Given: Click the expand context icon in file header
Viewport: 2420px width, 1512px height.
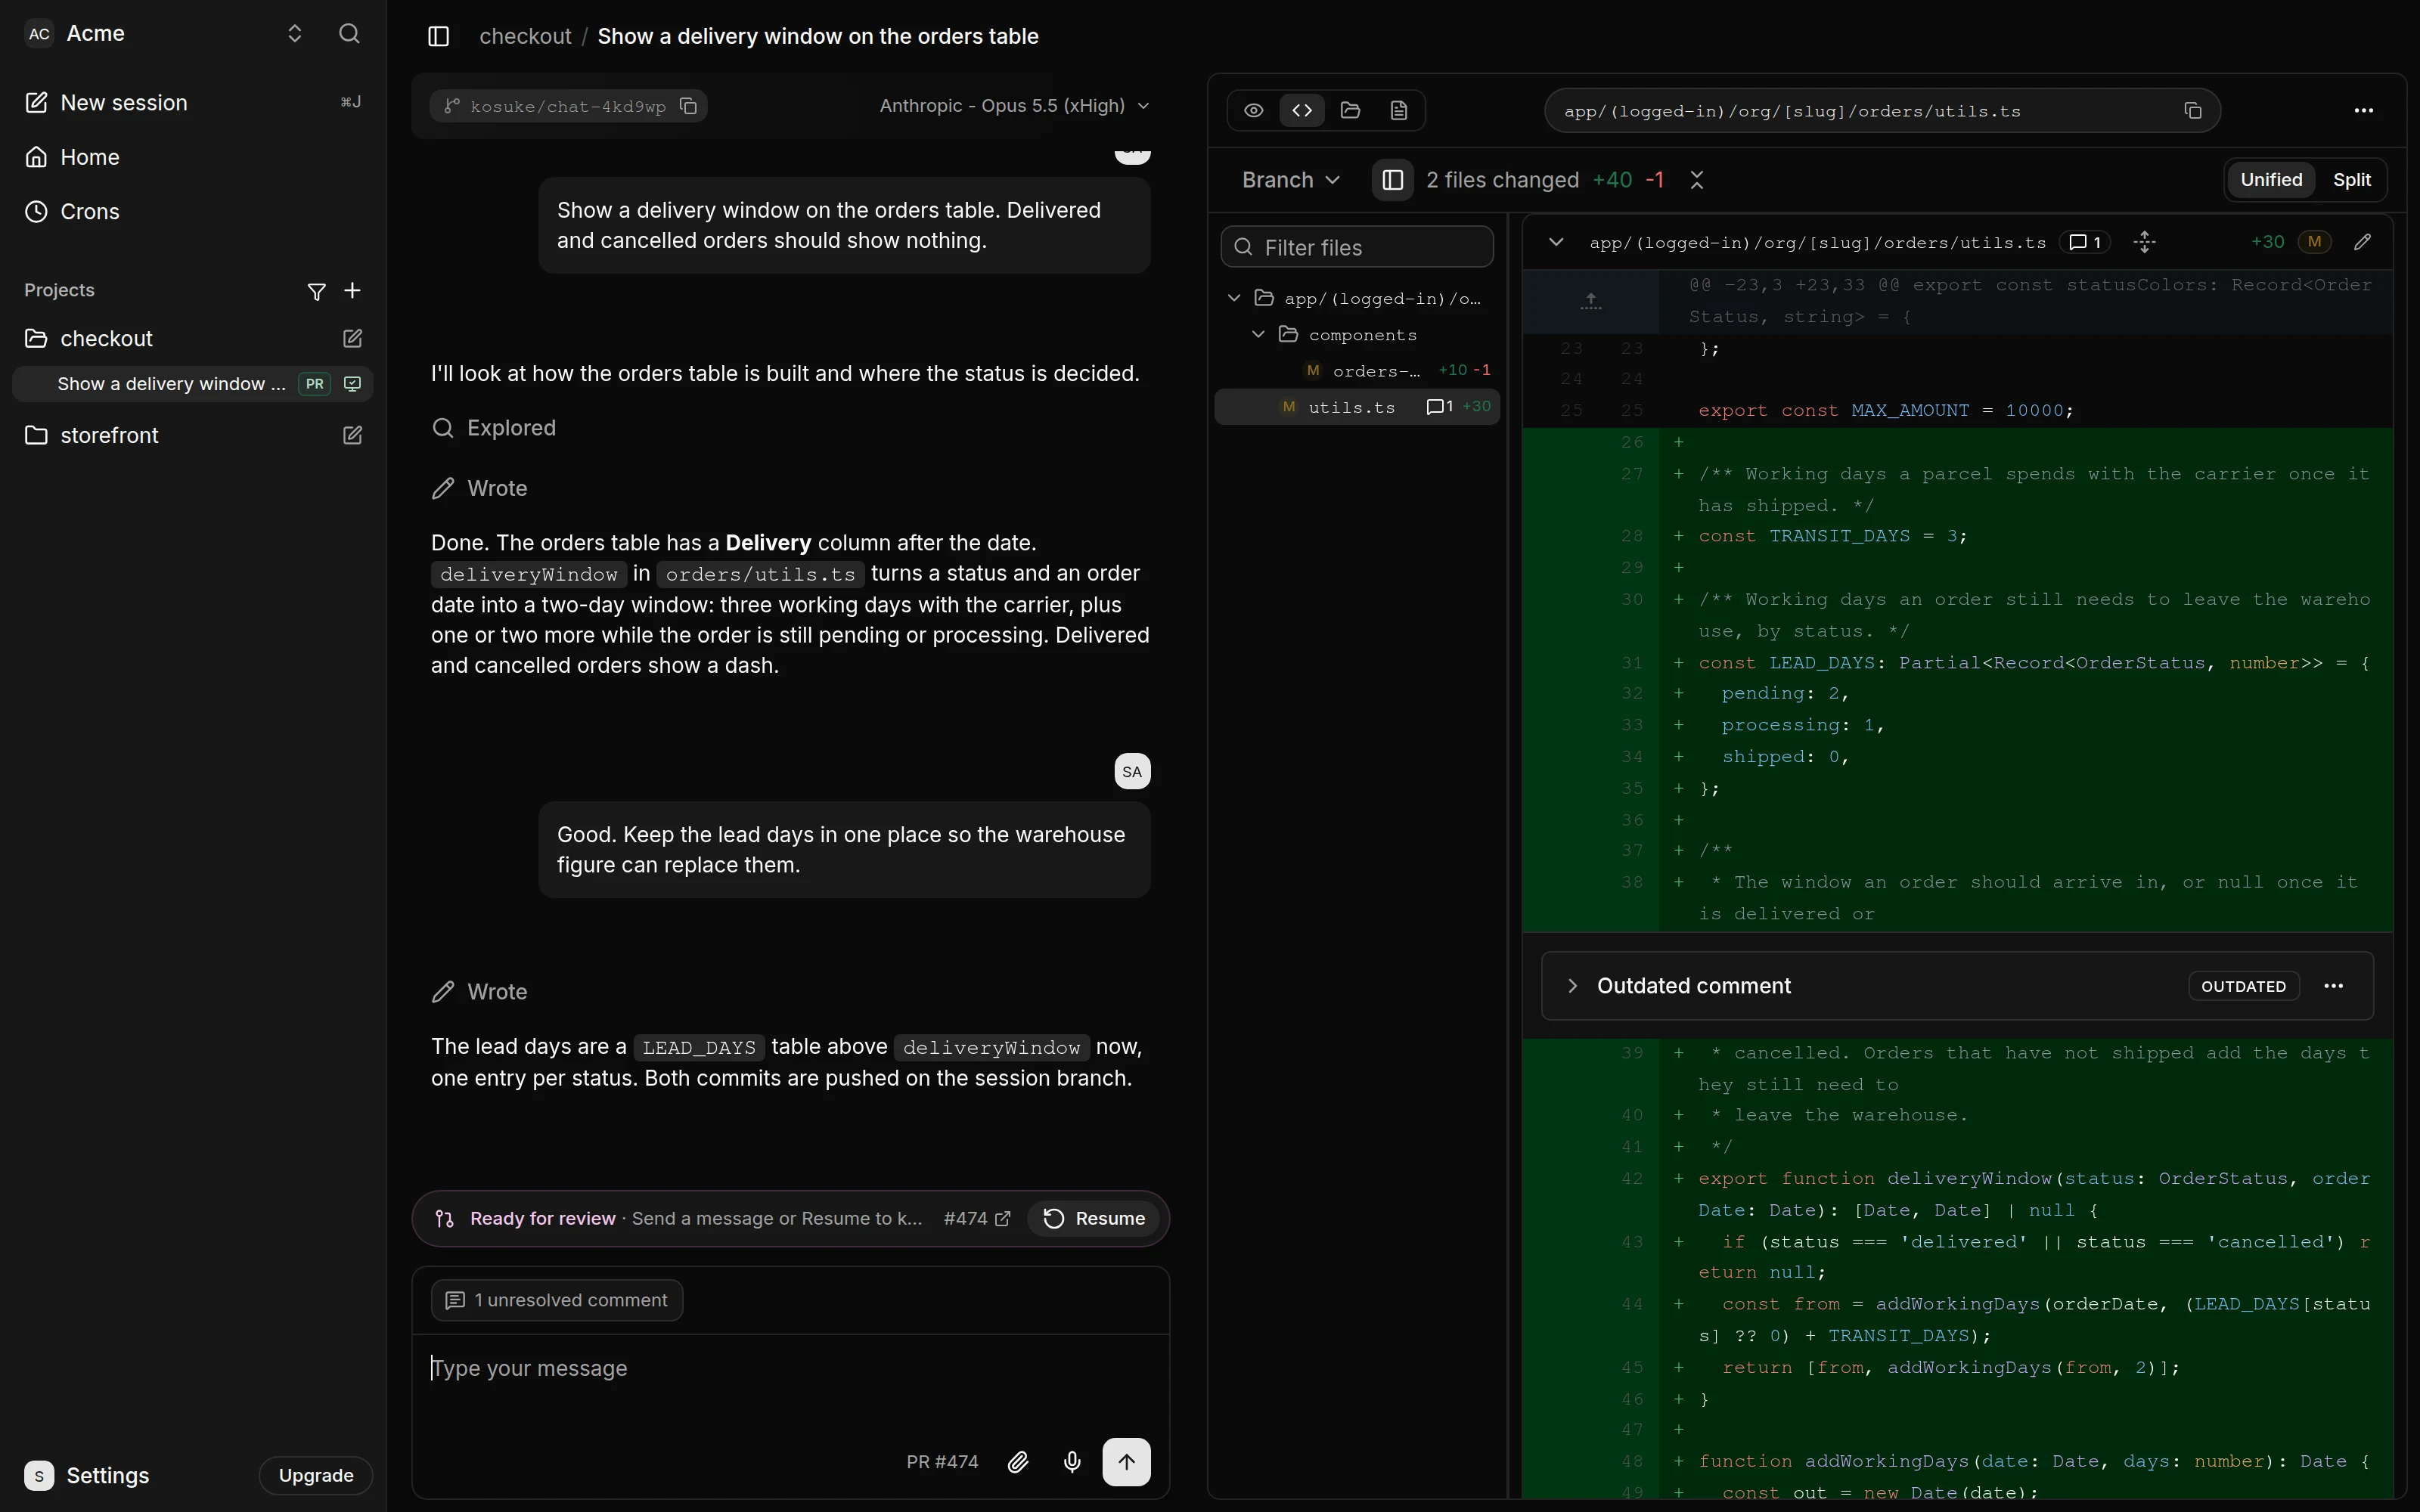Looking at the screenshot, I should tap(2144, 242).
